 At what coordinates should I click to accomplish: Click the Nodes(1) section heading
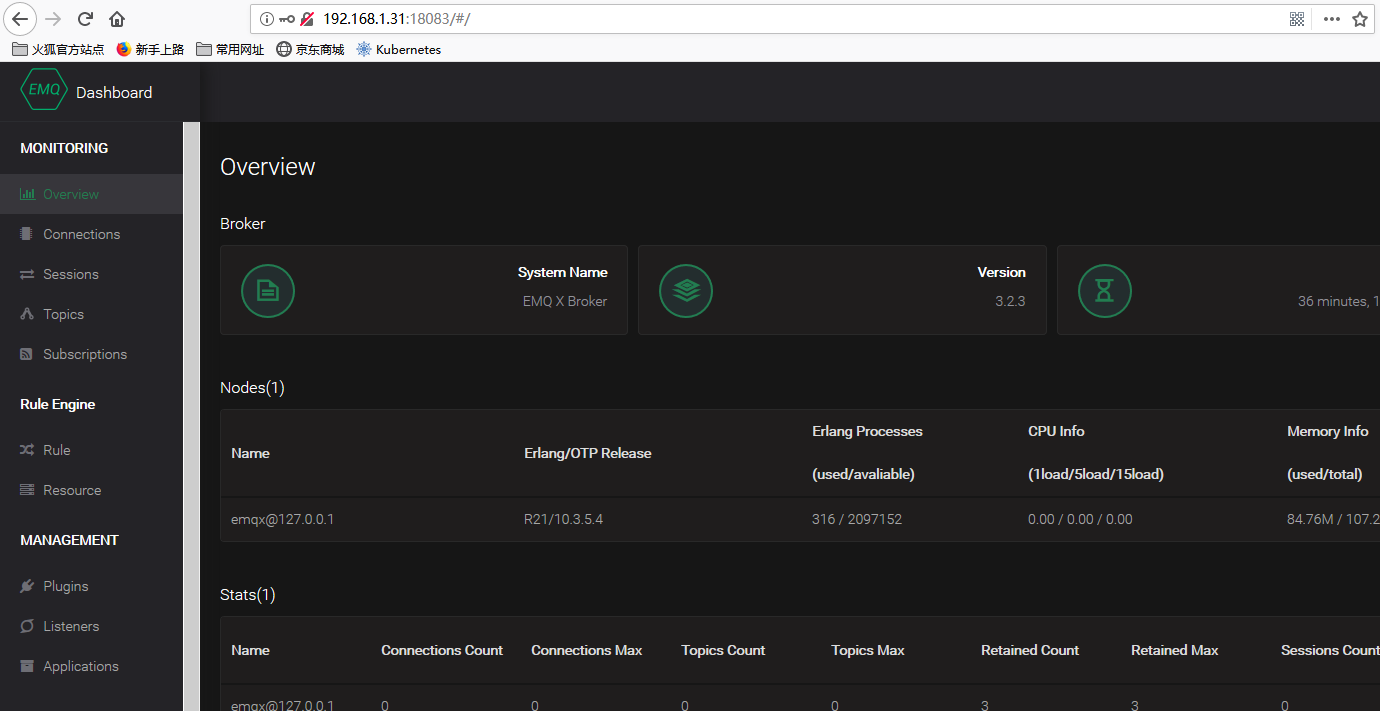click(252, 388)
